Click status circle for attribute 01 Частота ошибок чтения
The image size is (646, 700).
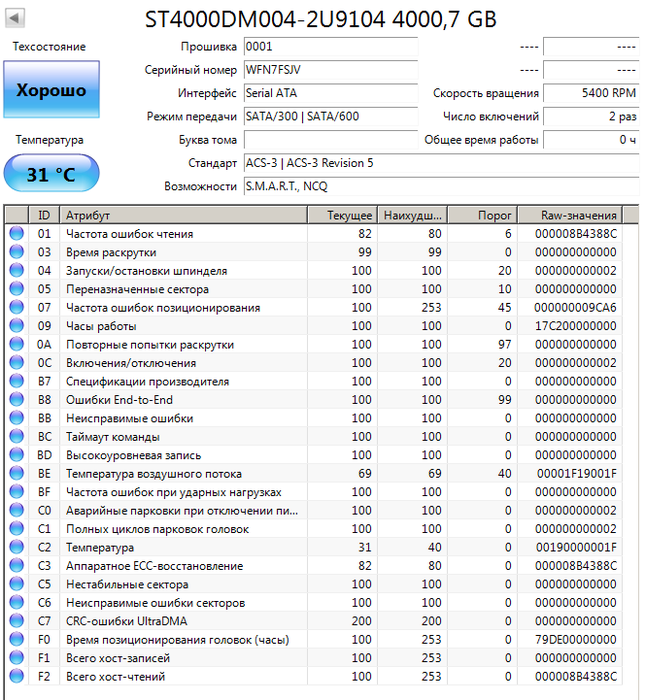17,233
